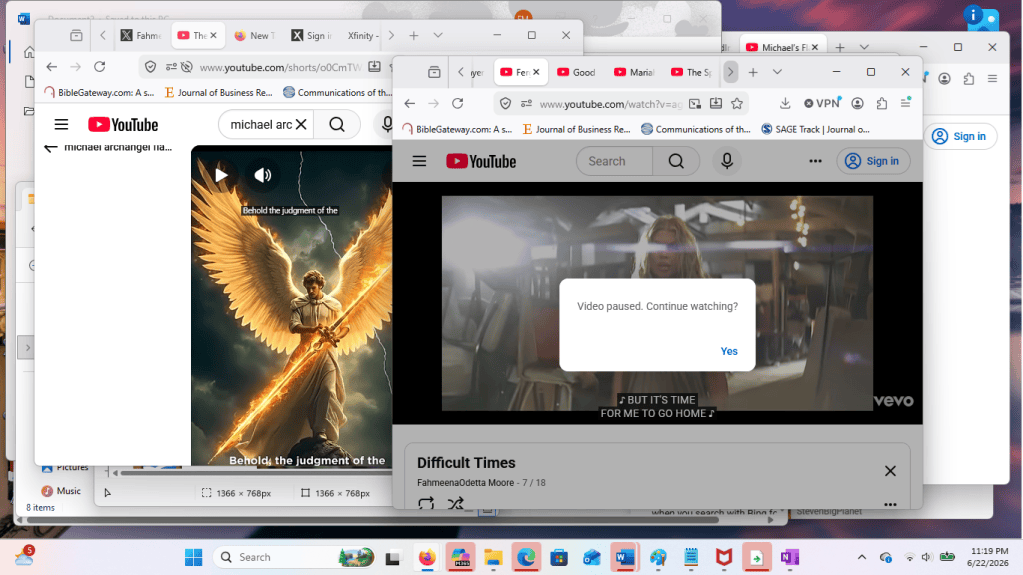Image resolution: width=1023 pixels, height=575 pixels.
Task: Open playlist more options menu
Action: (x=890, y=504)
